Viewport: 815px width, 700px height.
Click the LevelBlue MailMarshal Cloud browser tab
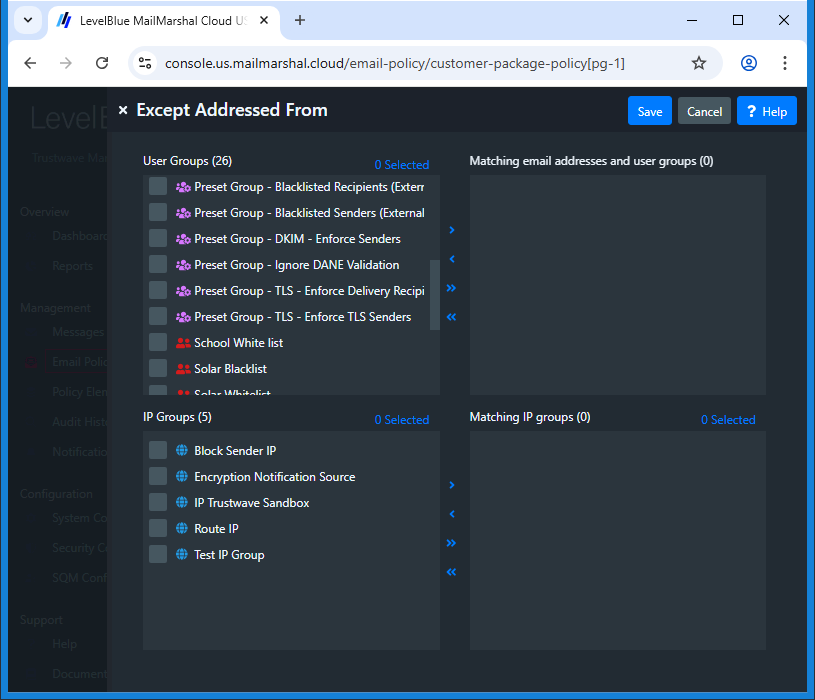(164, 21)
